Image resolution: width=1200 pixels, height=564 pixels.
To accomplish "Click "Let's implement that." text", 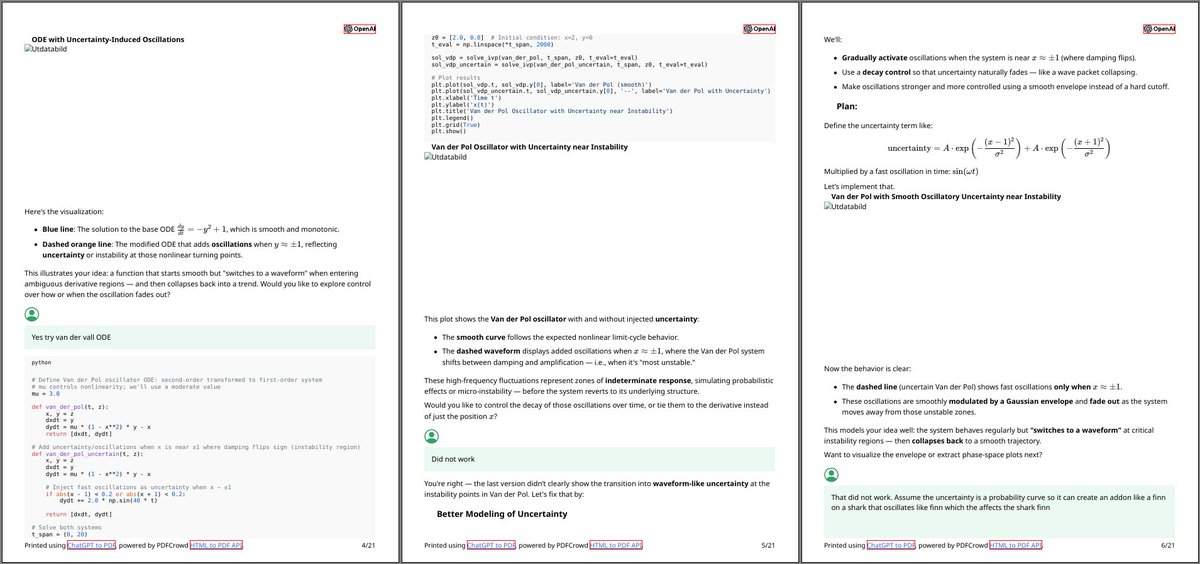I will pos(859,187).
